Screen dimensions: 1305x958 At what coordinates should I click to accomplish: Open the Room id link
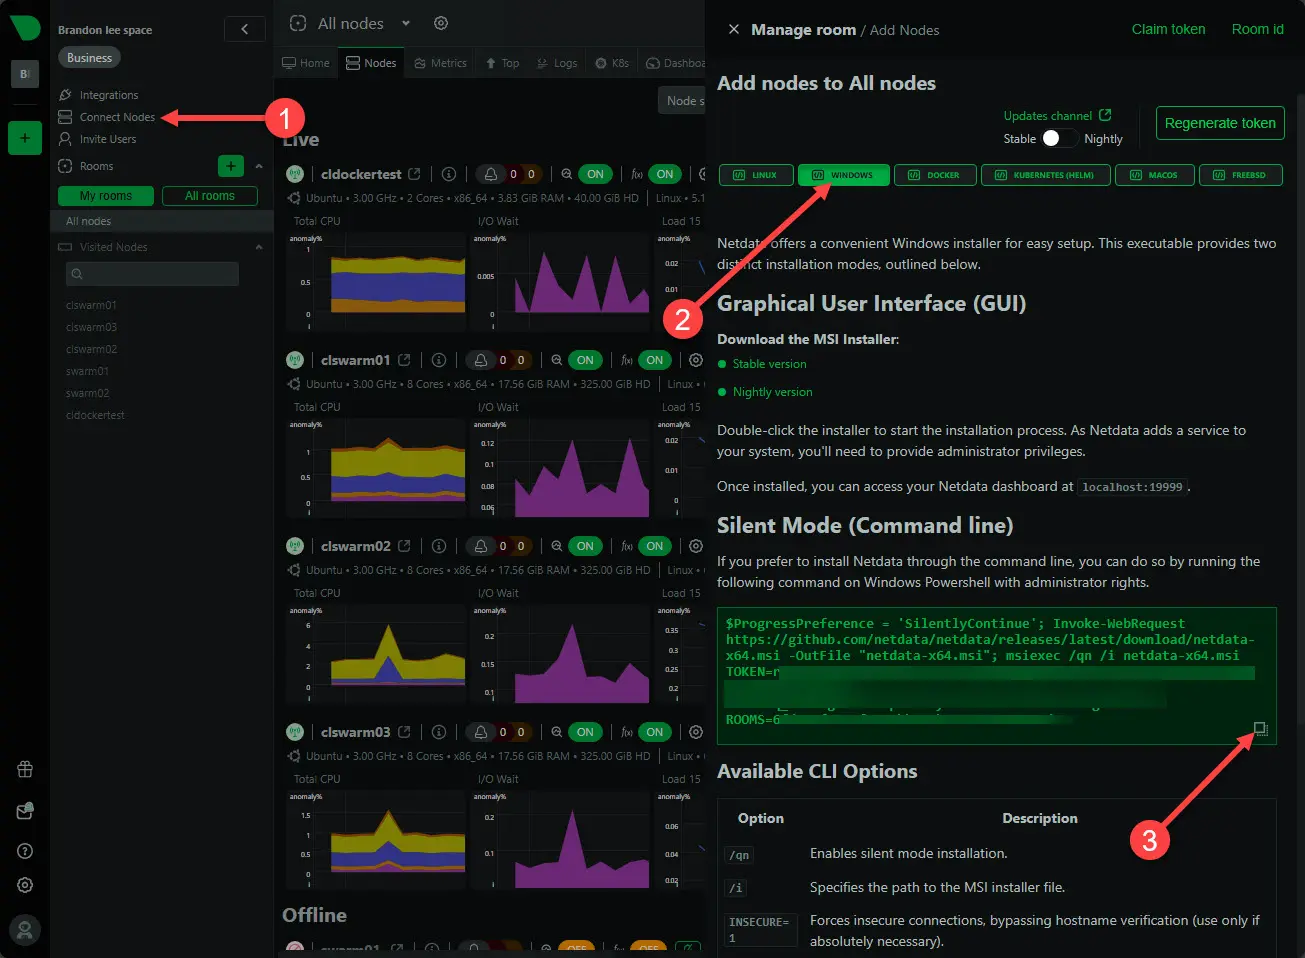[1257, 29]
